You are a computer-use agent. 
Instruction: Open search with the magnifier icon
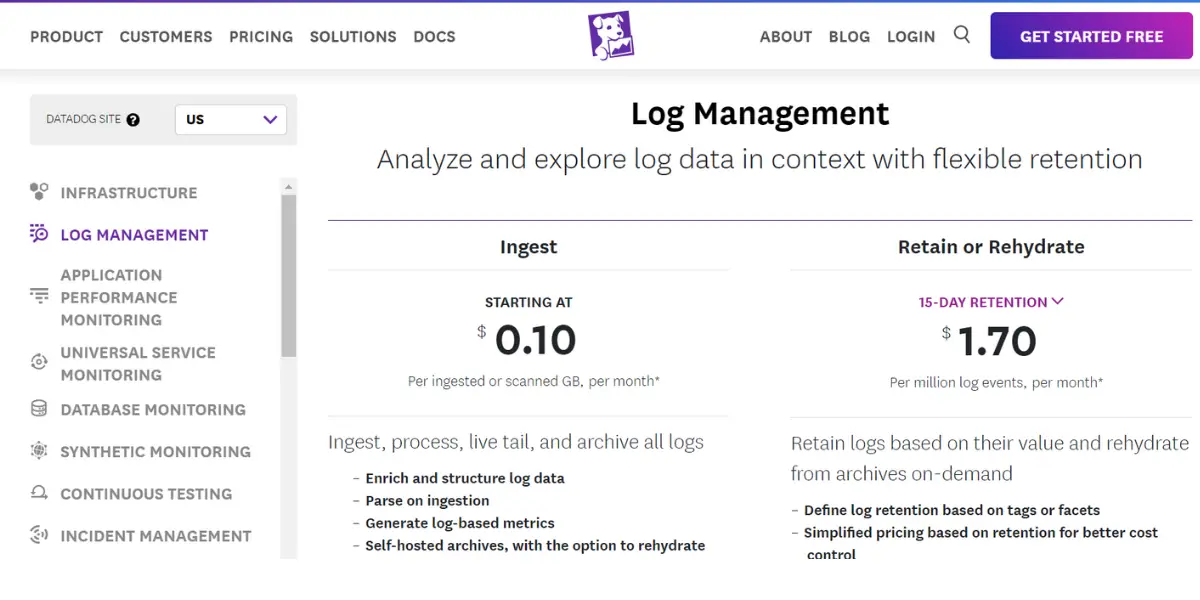coord(962,35)
